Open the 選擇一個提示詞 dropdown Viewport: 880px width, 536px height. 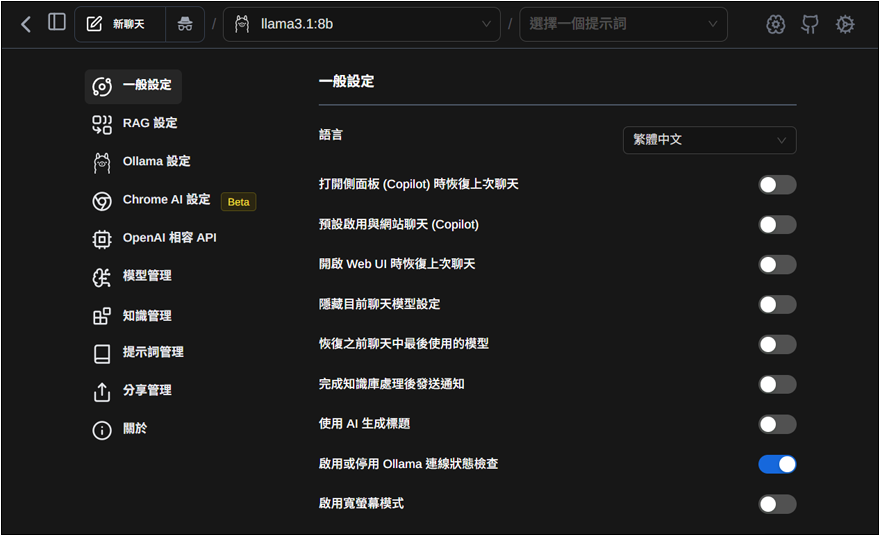(623, 24)
